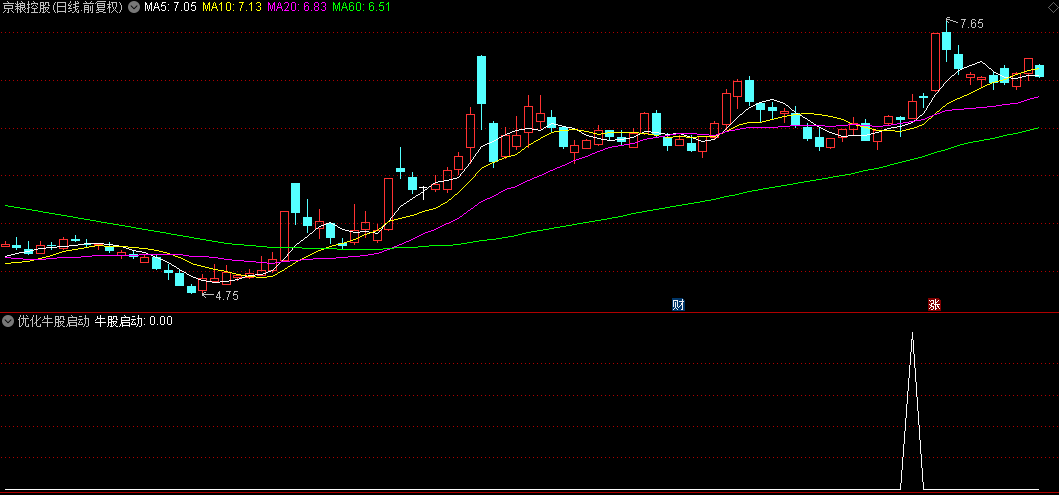Click the tallest cyan candlestick in the chart
The height and width of the screenshot is (495, 1059).
[x=482, y=80]
